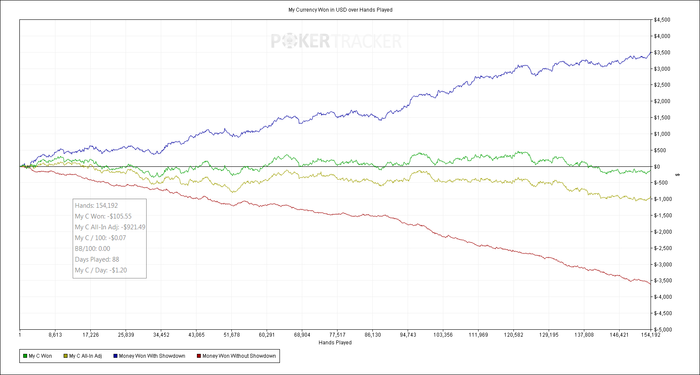
Task: Click the y-axis label '$-3,000'
Action: click(662, 264)
